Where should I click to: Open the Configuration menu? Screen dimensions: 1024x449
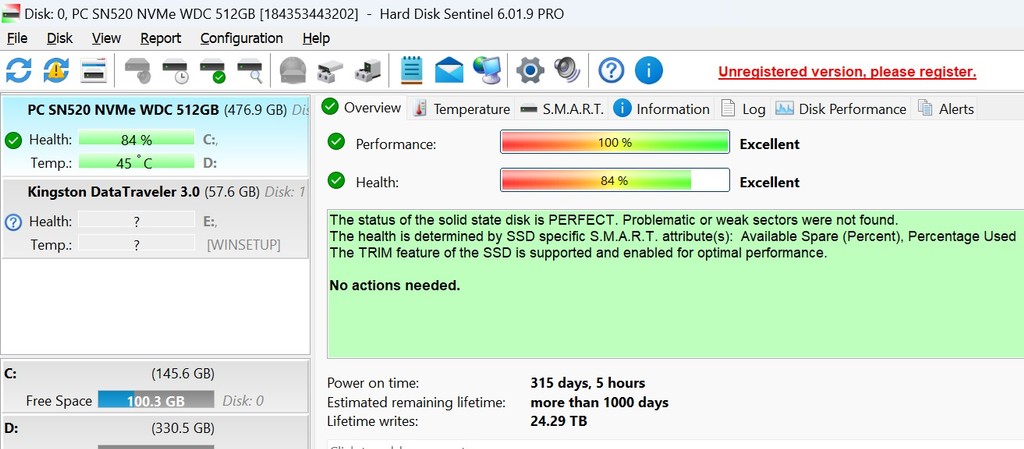[x=242, y=39]
